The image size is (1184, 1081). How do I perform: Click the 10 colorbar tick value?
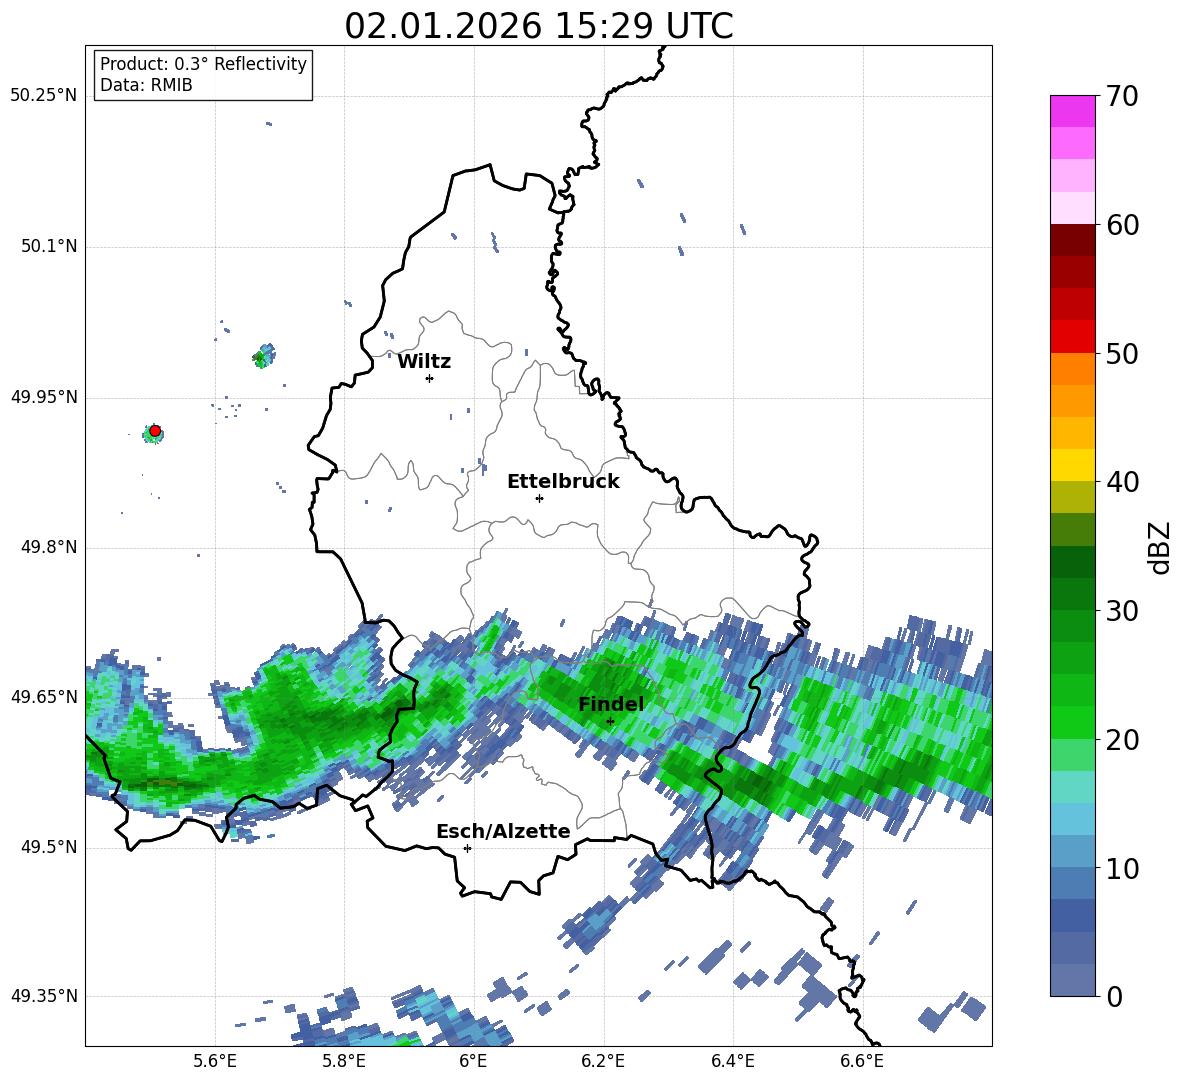tap(1122, 869)
